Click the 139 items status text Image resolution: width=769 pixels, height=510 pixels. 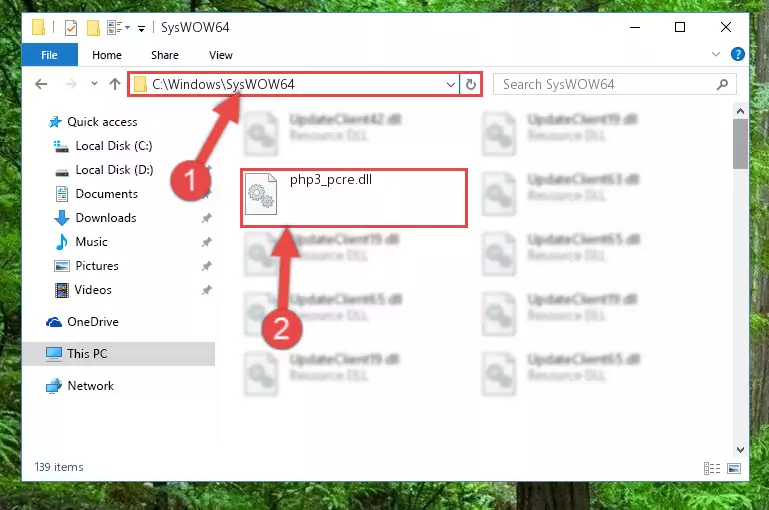[59, 467]
